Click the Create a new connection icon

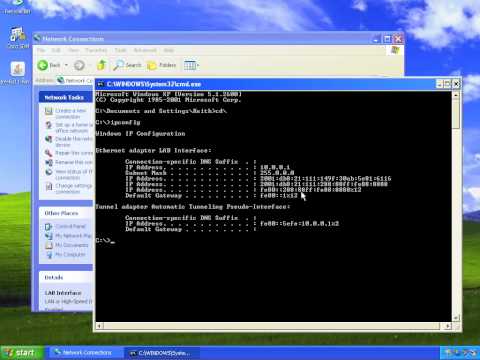click(49, 111)
